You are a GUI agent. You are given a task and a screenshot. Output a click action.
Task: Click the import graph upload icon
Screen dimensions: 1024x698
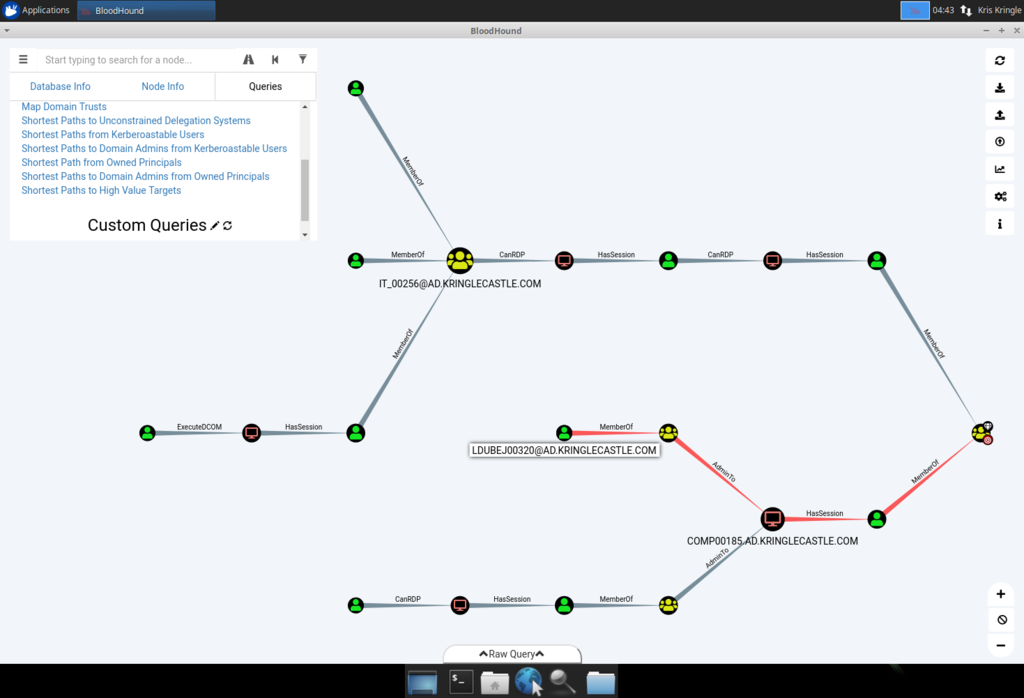pos(1000,115)
